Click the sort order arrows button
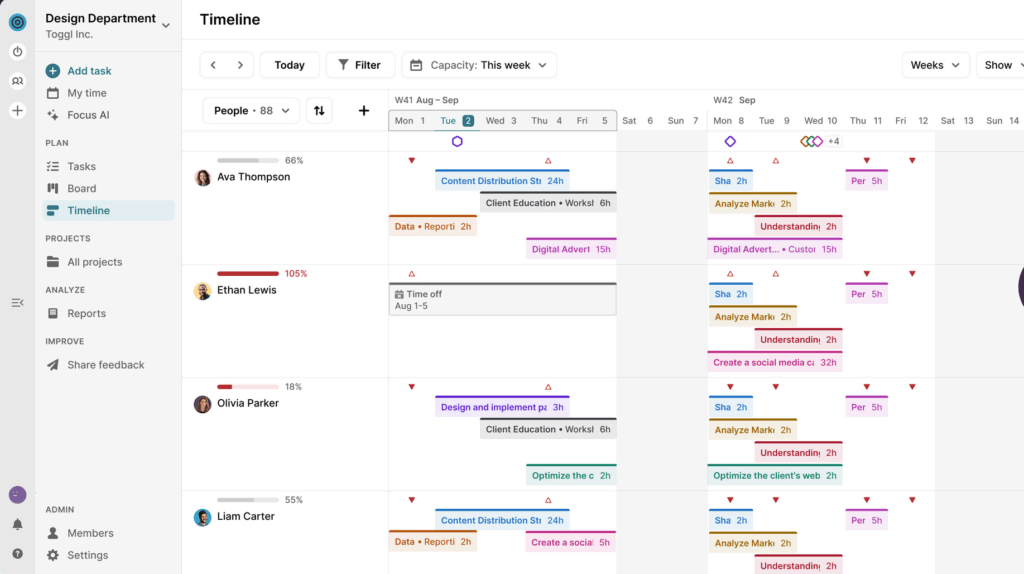The image size is (1024, 574). coord(319,111)
